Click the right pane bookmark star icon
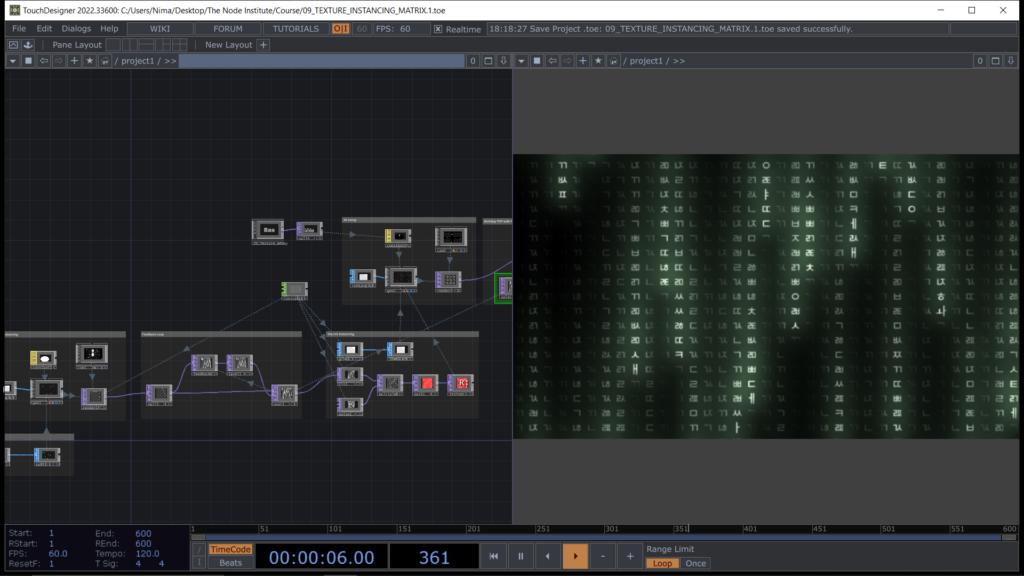Screen dimensions: 1024x576 [598, 61]
